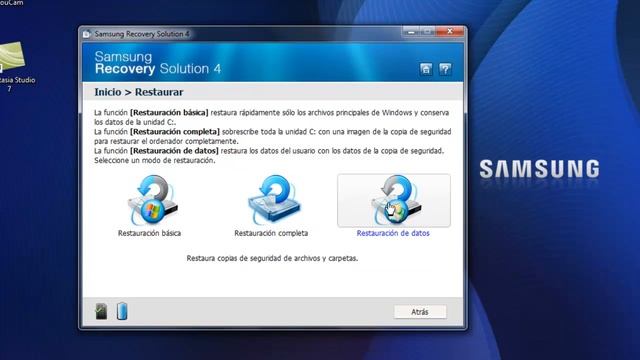Open the Restauración básica restore option
Screen dimensions: 640x360
point(152,200)
